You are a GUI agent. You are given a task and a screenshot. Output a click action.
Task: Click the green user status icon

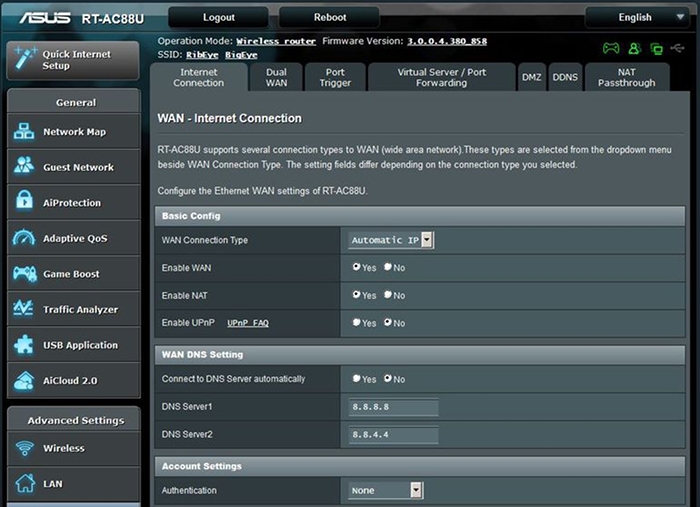(634, 48)
